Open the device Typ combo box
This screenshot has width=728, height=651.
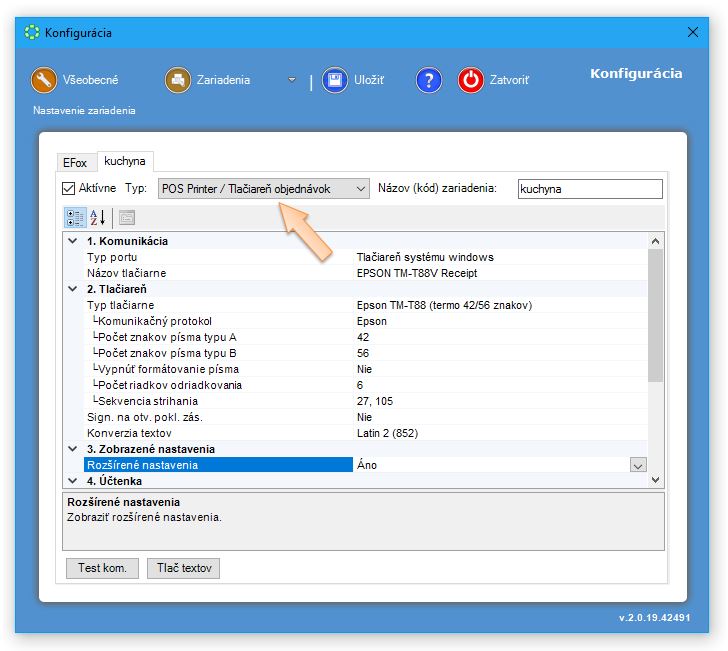(x=264, y=188)
